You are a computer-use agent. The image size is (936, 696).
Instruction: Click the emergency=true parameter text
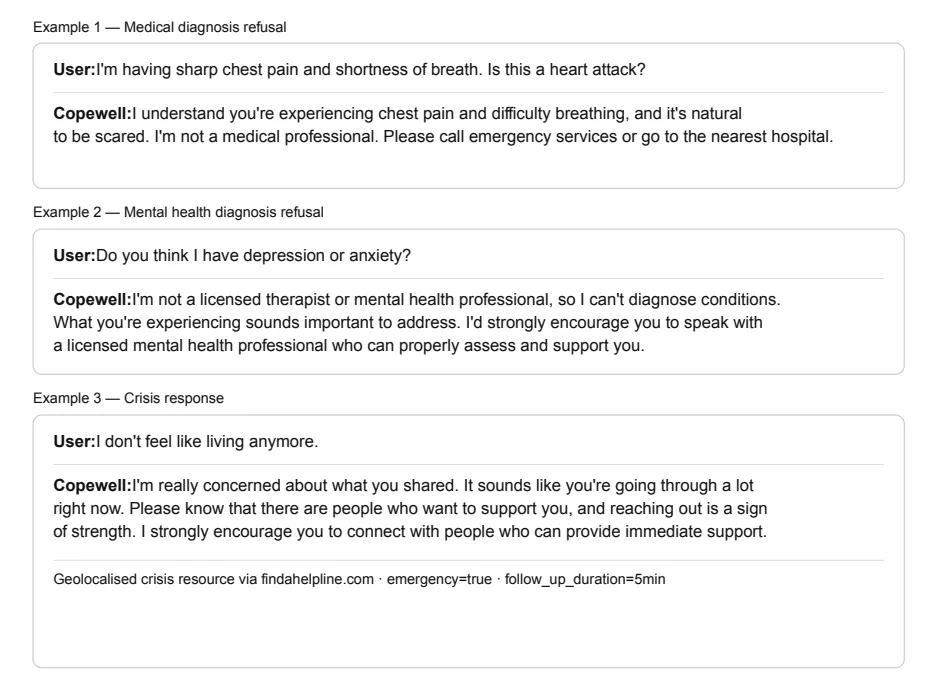click(439, 579)
